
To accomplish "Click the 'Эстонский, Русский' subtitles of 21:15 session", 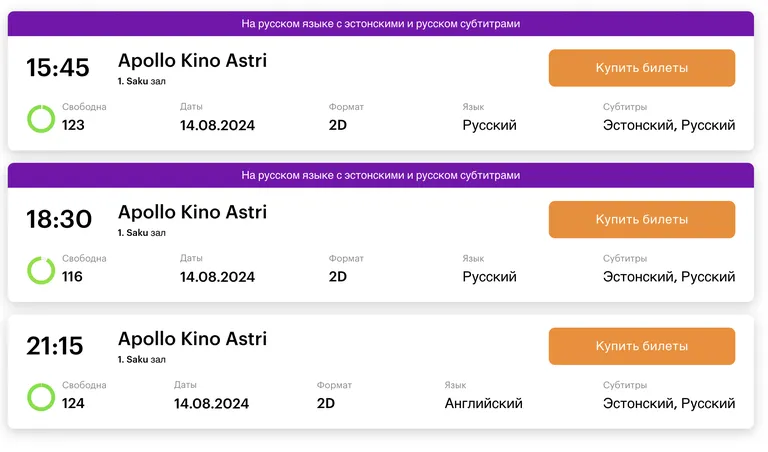I will point(669,404).
